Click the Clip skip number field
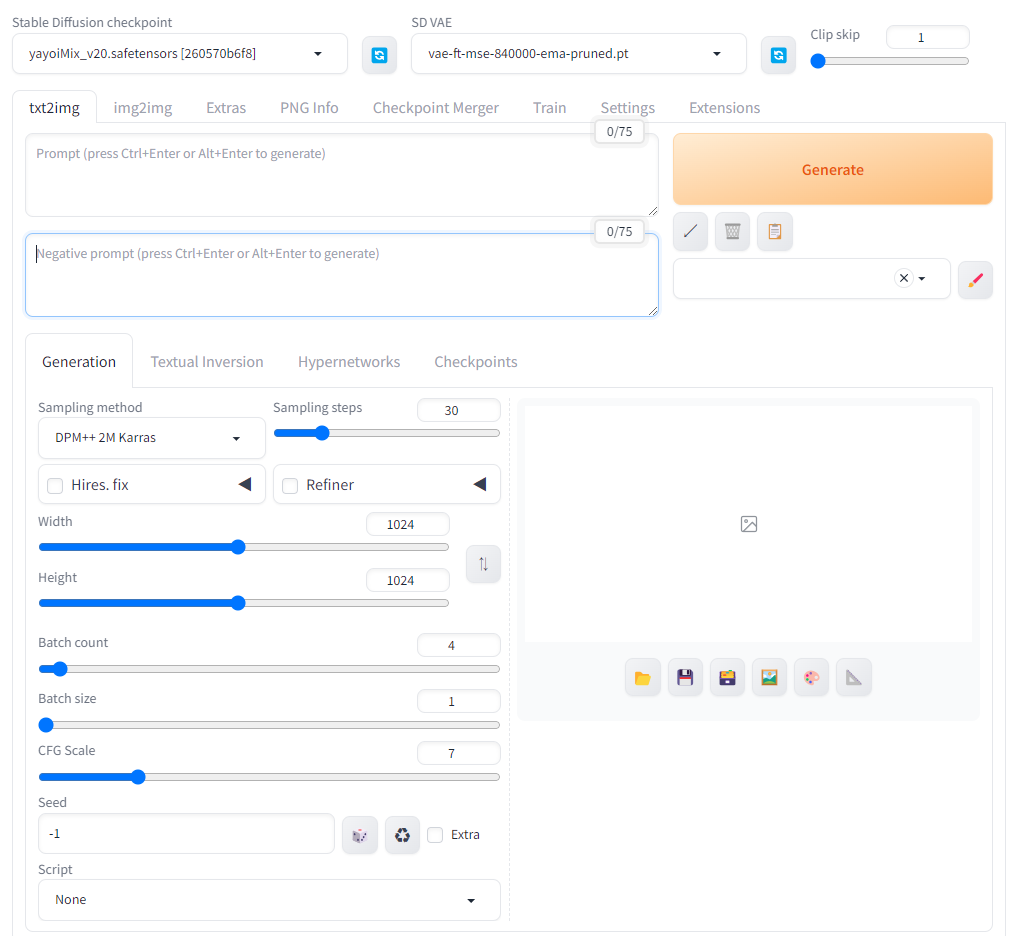This screenshot has height=936, width=1016. 927,38
